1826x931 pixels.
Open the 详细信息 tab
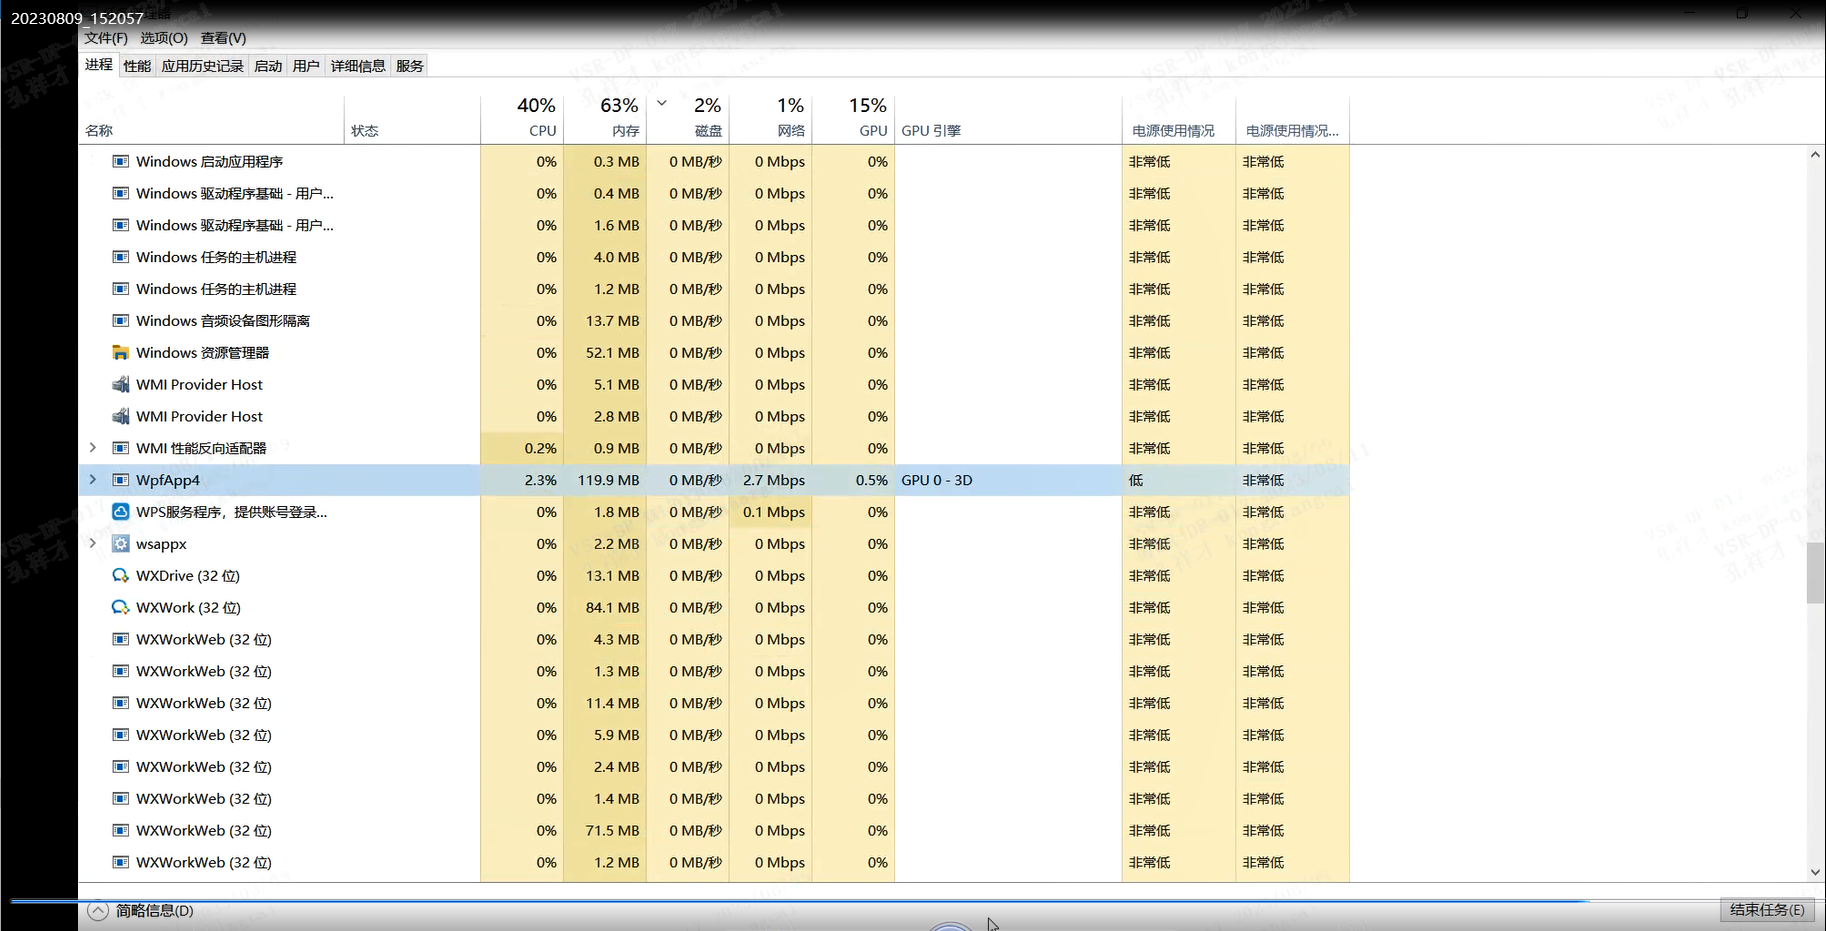tap(357, 66)
